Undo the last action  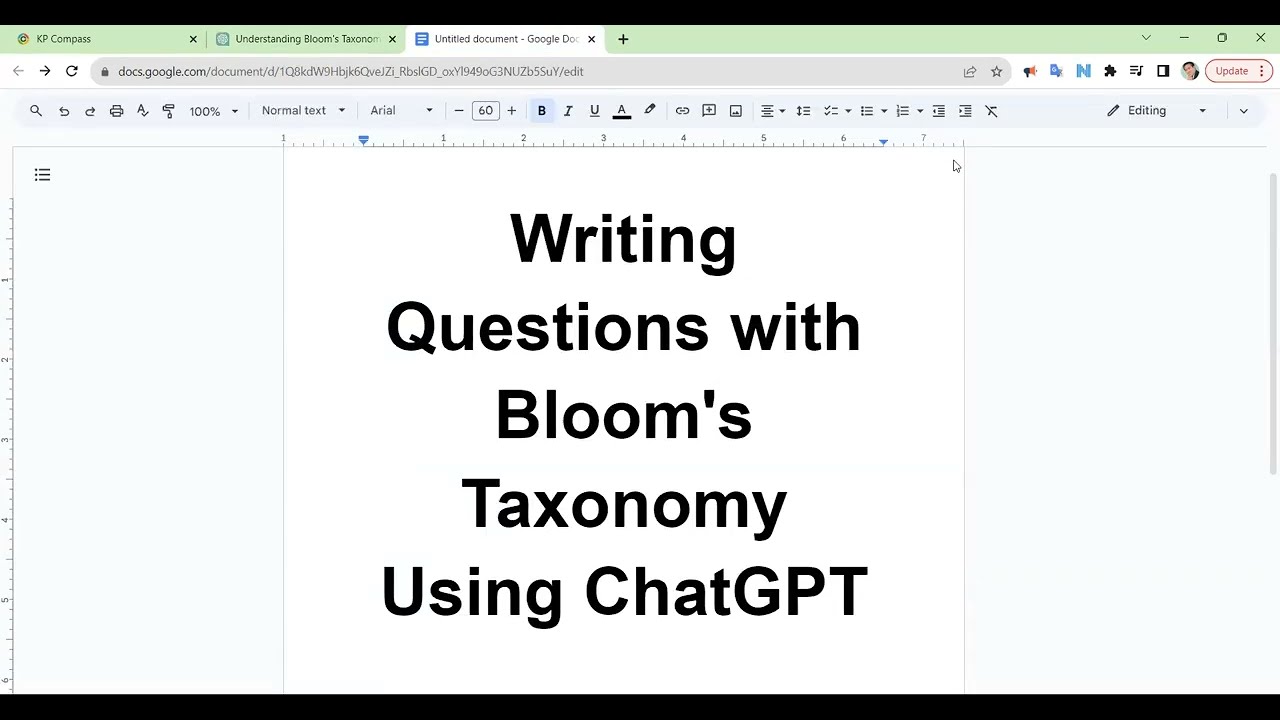point(64,111)
